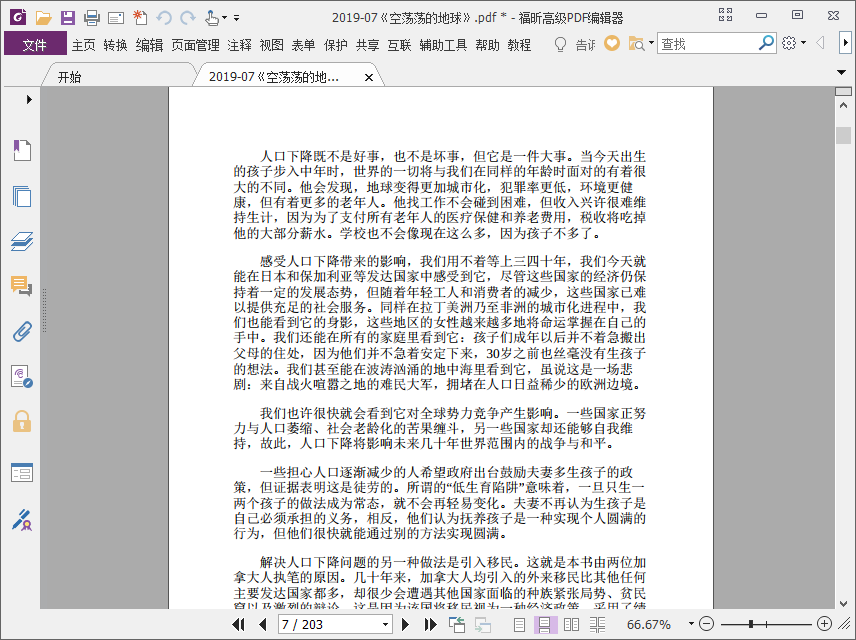Viewport: 856px width, 640px height.
Task: Go to the next page
Action: [x=405, y=624]
